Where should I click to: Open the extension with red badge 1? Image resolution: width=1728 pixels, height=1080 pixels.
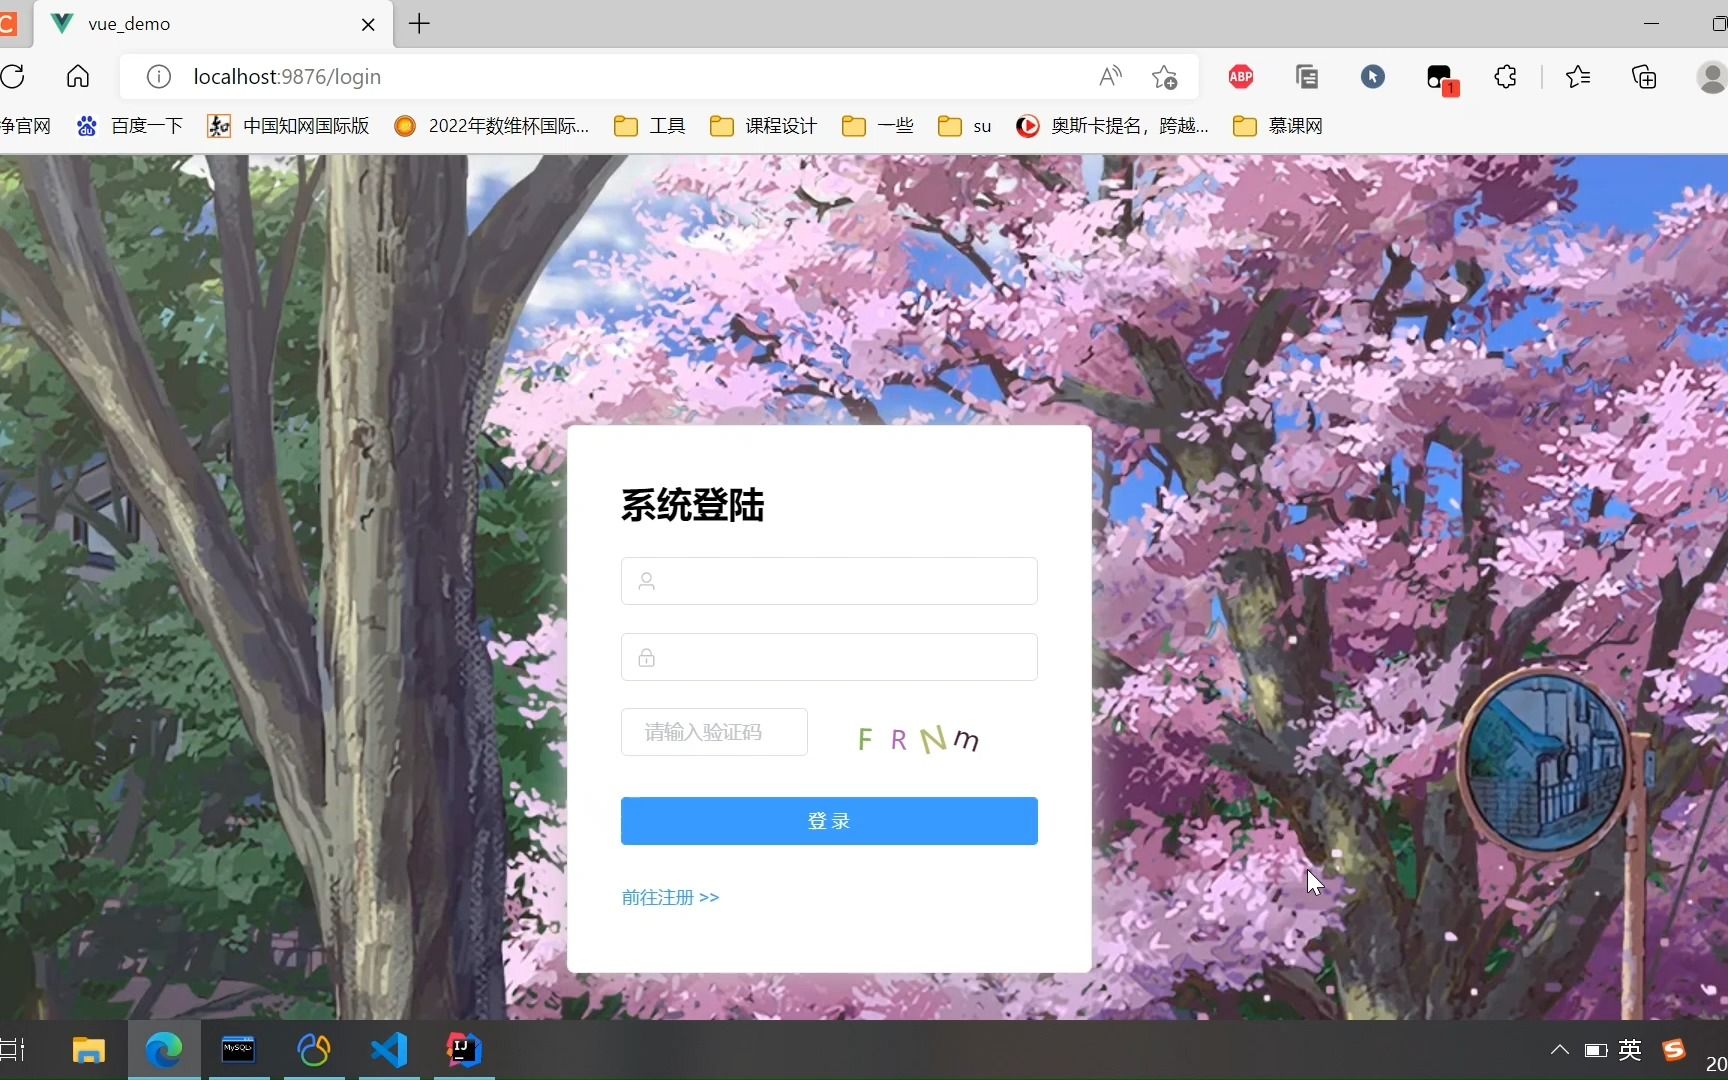point(1441,79)
